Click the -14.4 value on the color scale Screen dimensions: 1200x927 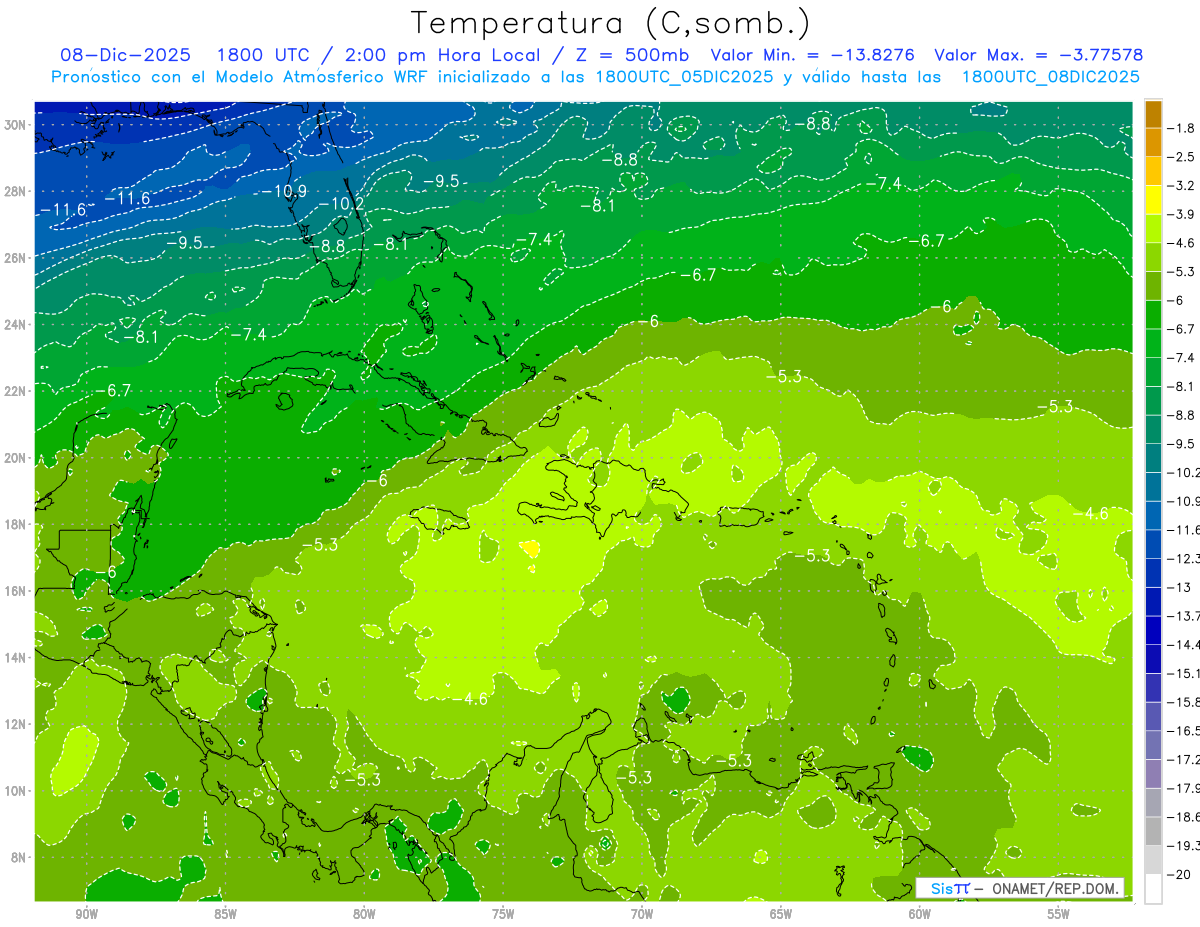[1183, 645]
